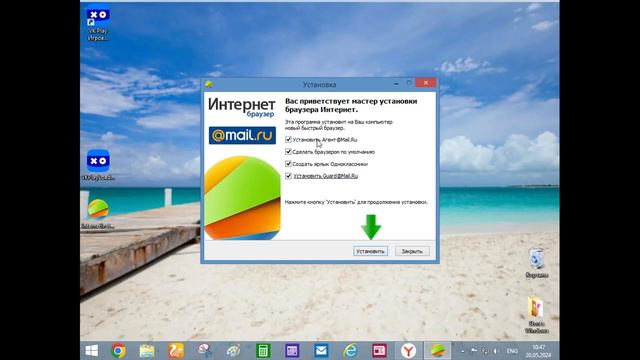Launch UC Browser from taskbar
Screen dimensions: 640x360
[176, 351]
